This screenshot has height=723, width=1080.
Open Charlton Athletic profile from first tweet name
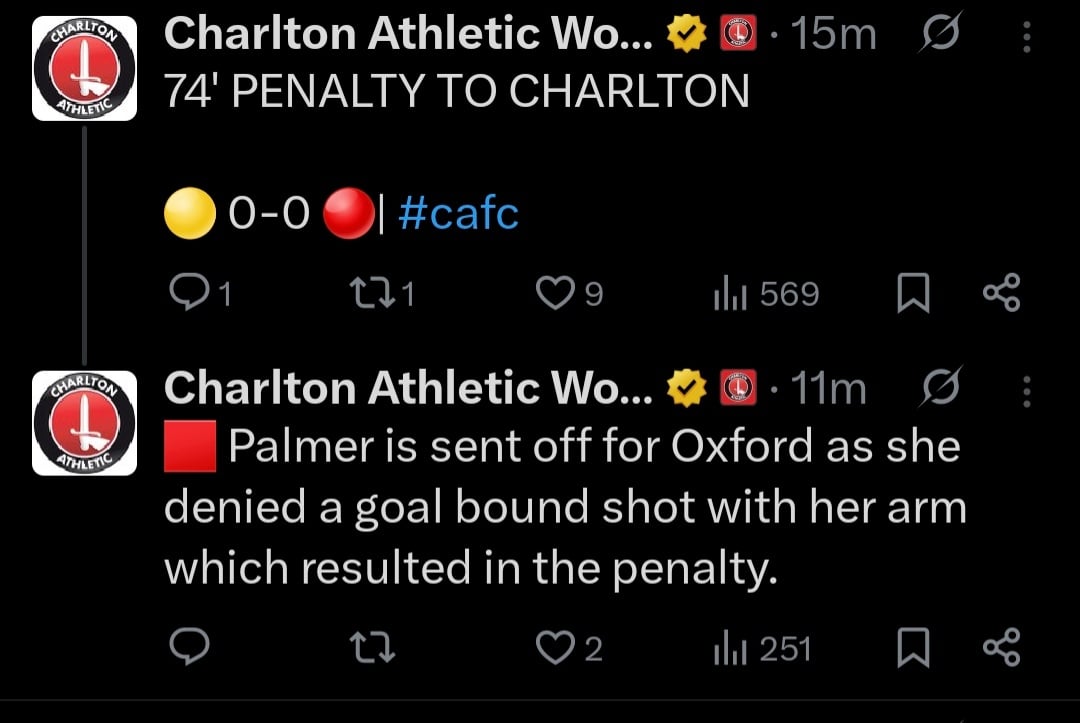point(408,35)
